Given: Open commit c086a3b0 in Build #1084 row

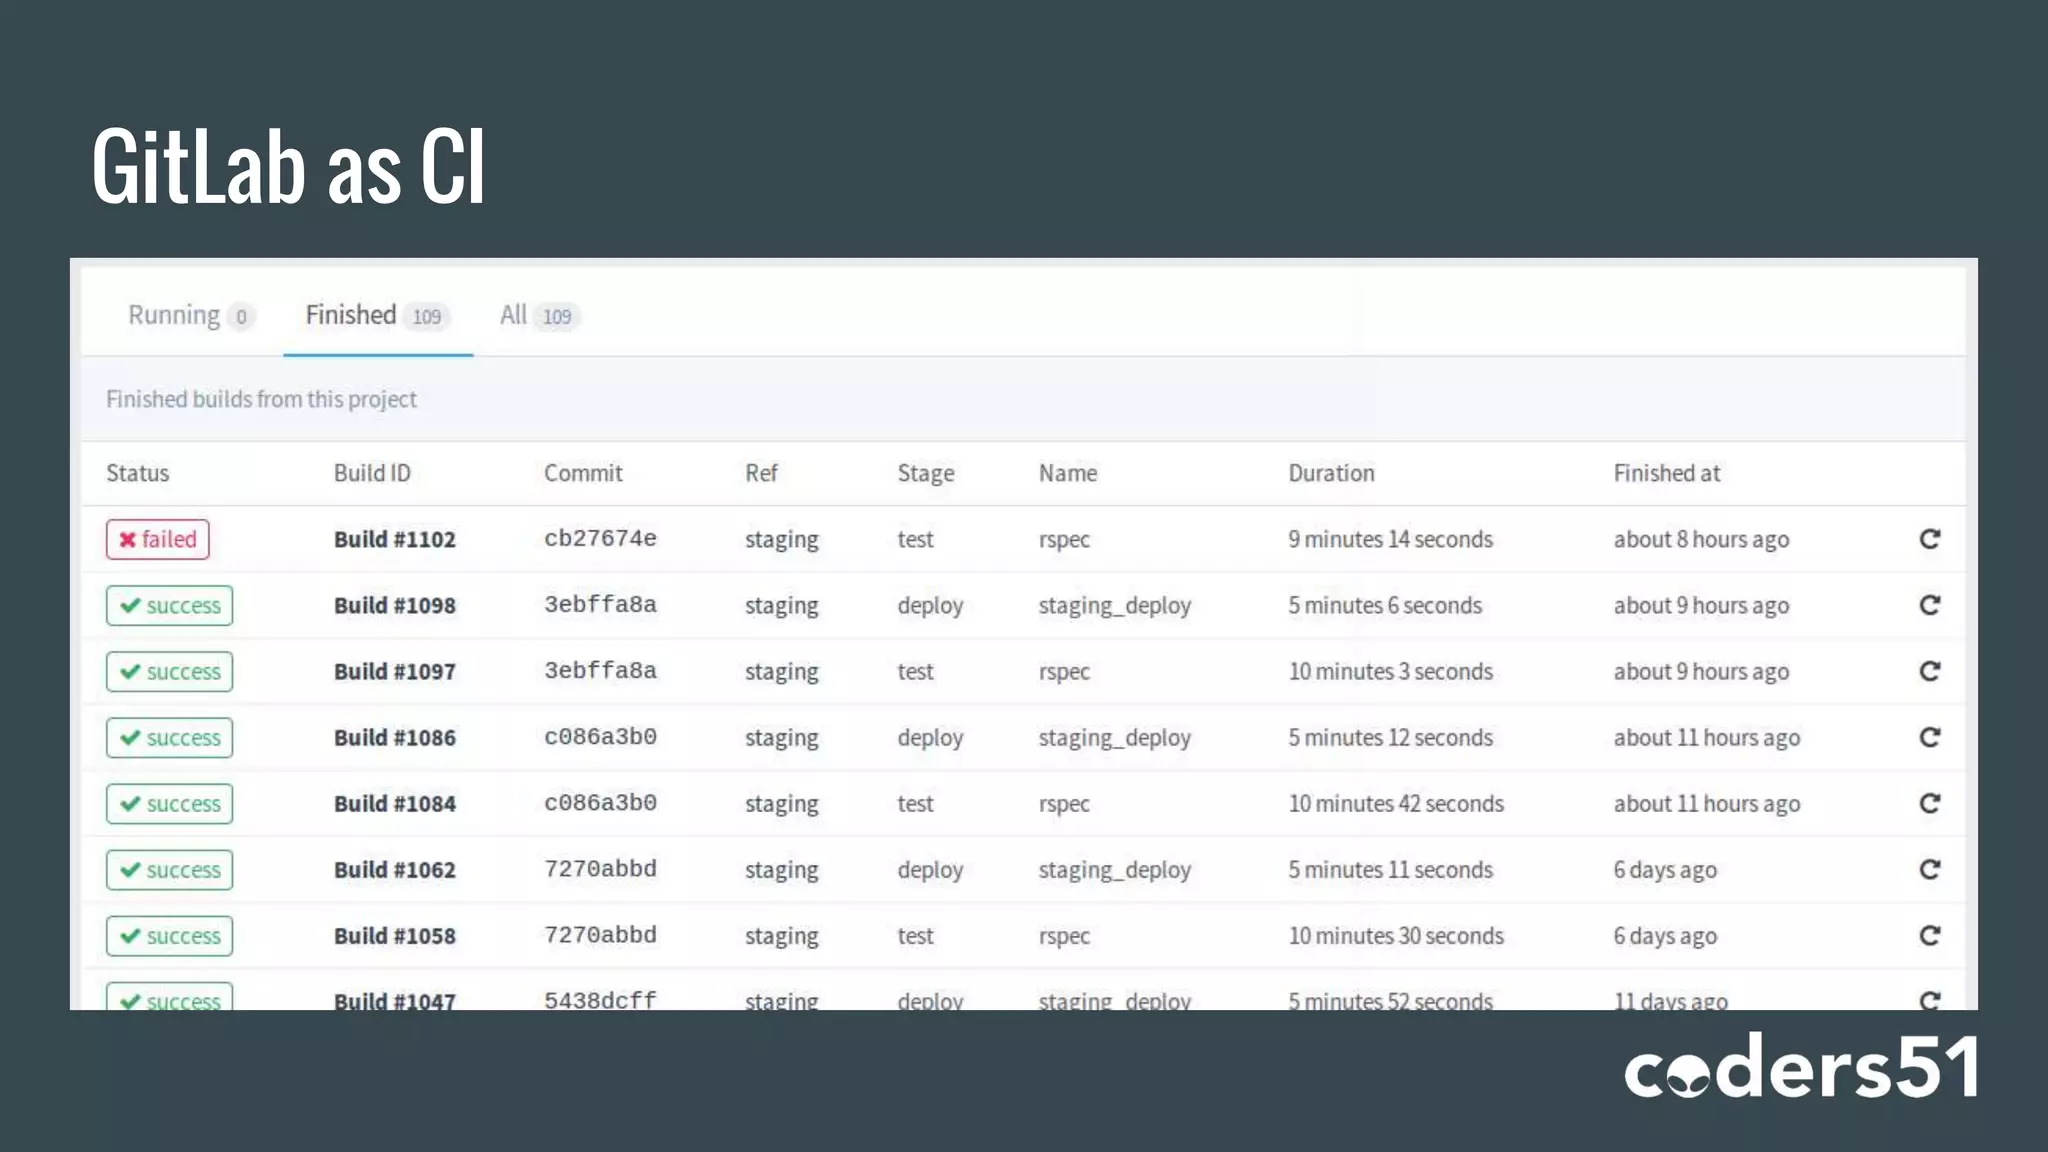Looking at the screenshot, I should point(600,802).
